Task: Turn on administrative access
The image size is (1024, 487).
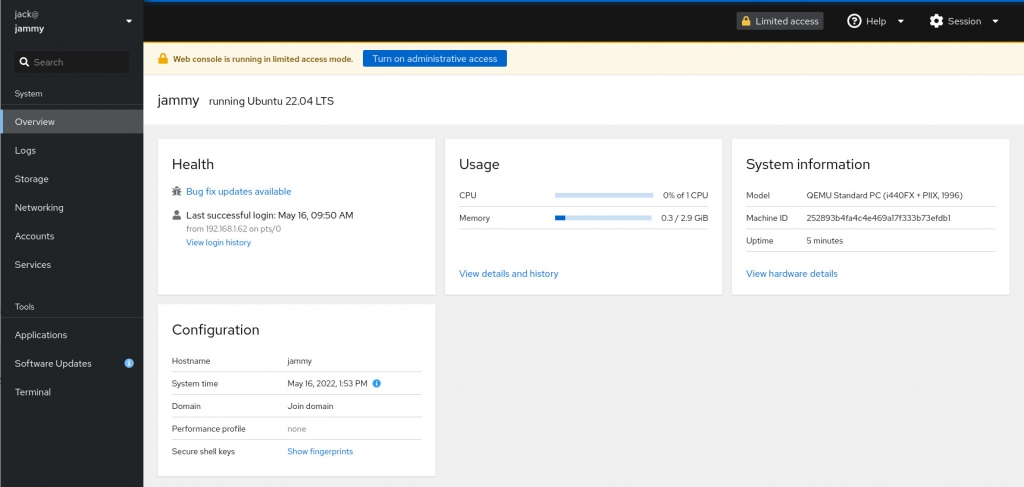Action: pyautogui.click(x=435, y=59)
